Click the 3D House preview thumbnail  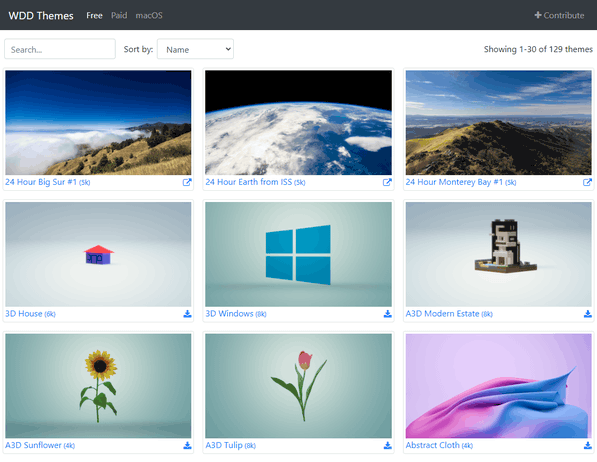tap(98, 254)
